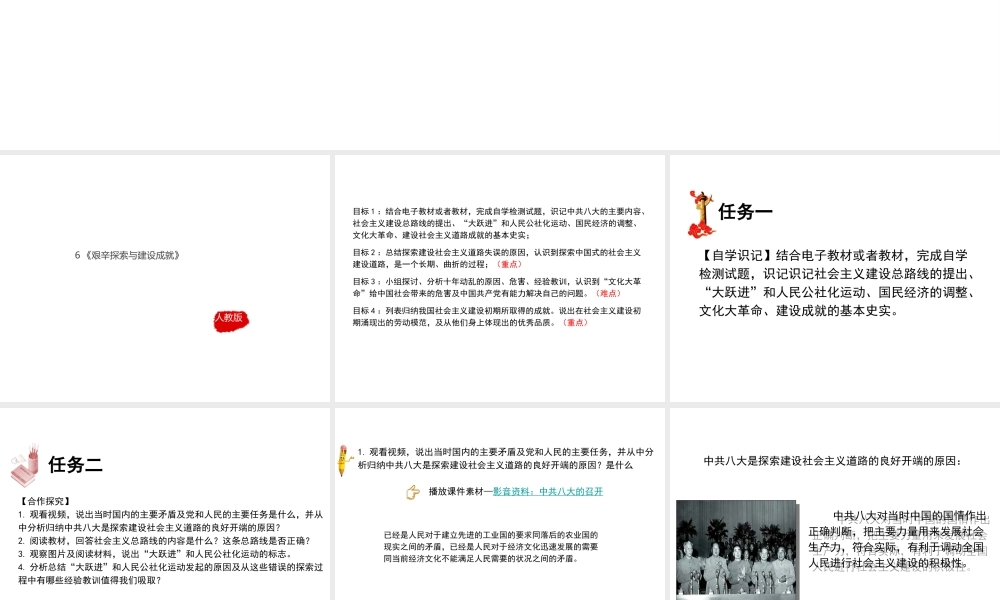Click the red (重点) marker in 目标4
The width and height of the screenshot is (1000, 600).
[x=575, y=323]
